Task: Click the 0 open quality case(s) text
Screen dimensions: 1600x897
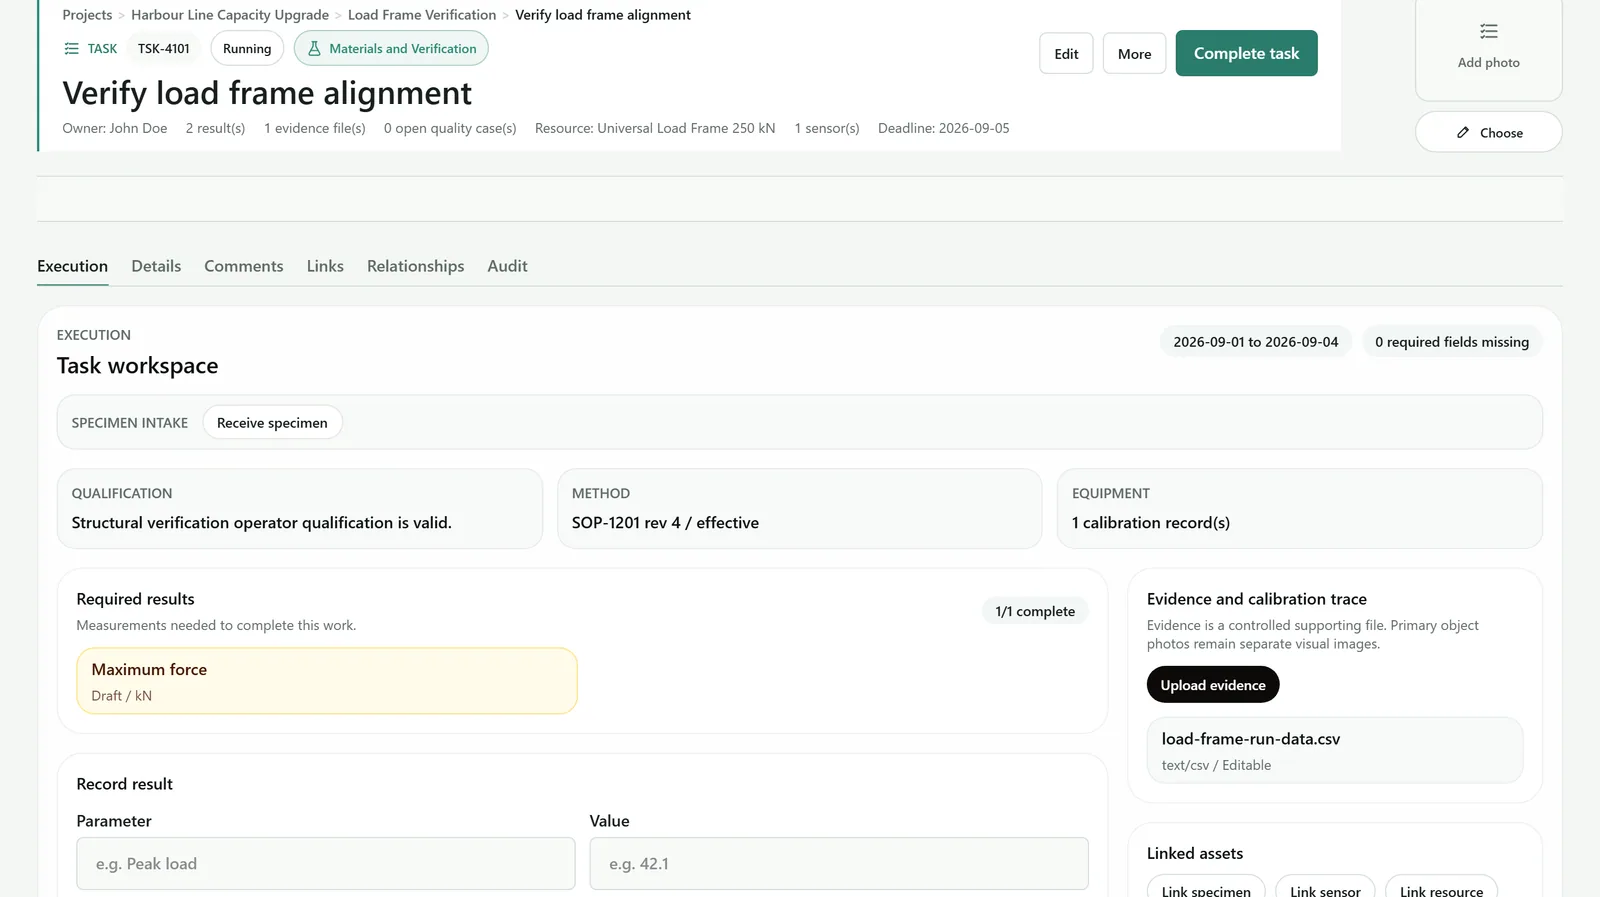Action: coord(450,128)
